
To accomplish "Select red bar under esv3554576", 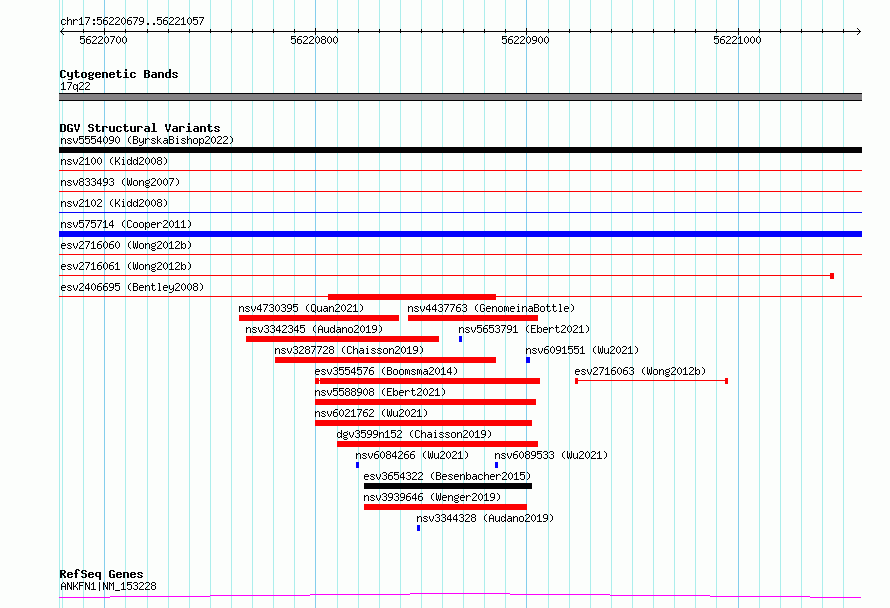I will [427, 381].
